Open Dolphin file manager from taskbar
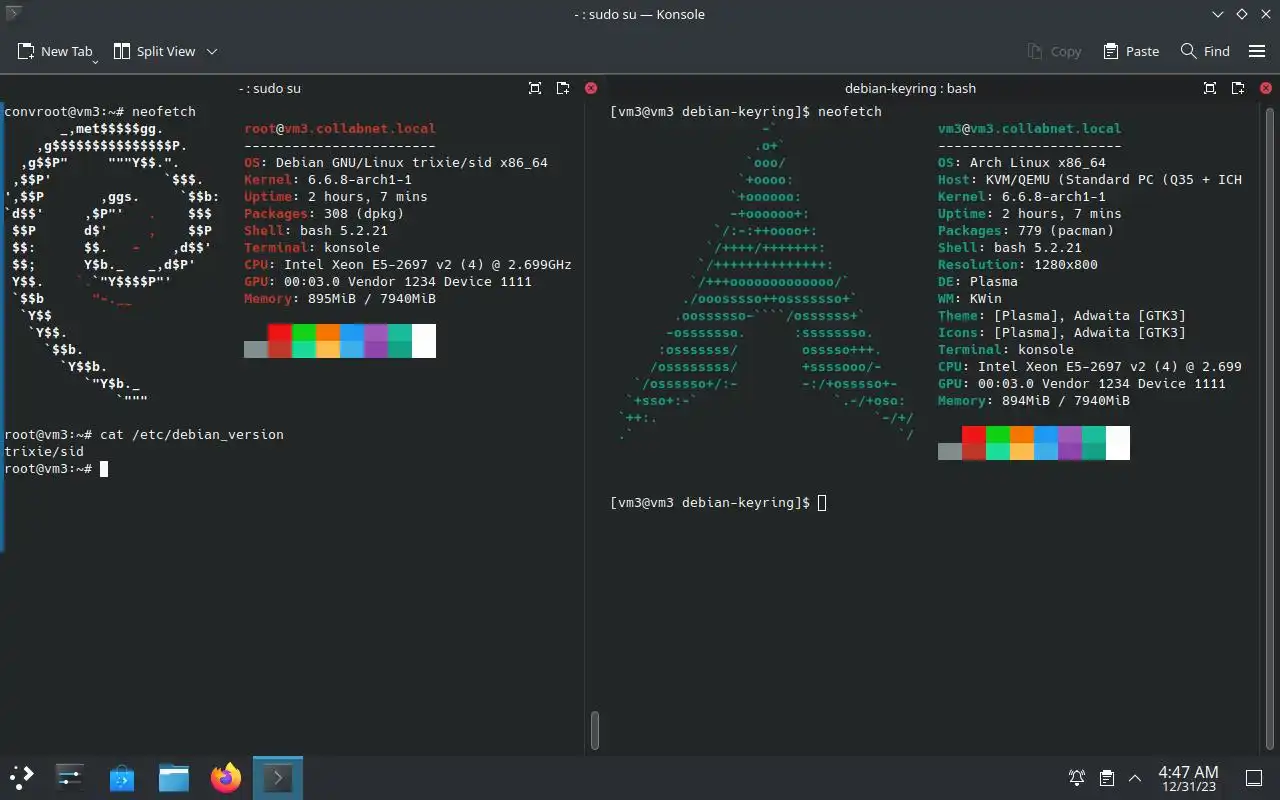Viewport: 1280px width, 800px height. 174,777
